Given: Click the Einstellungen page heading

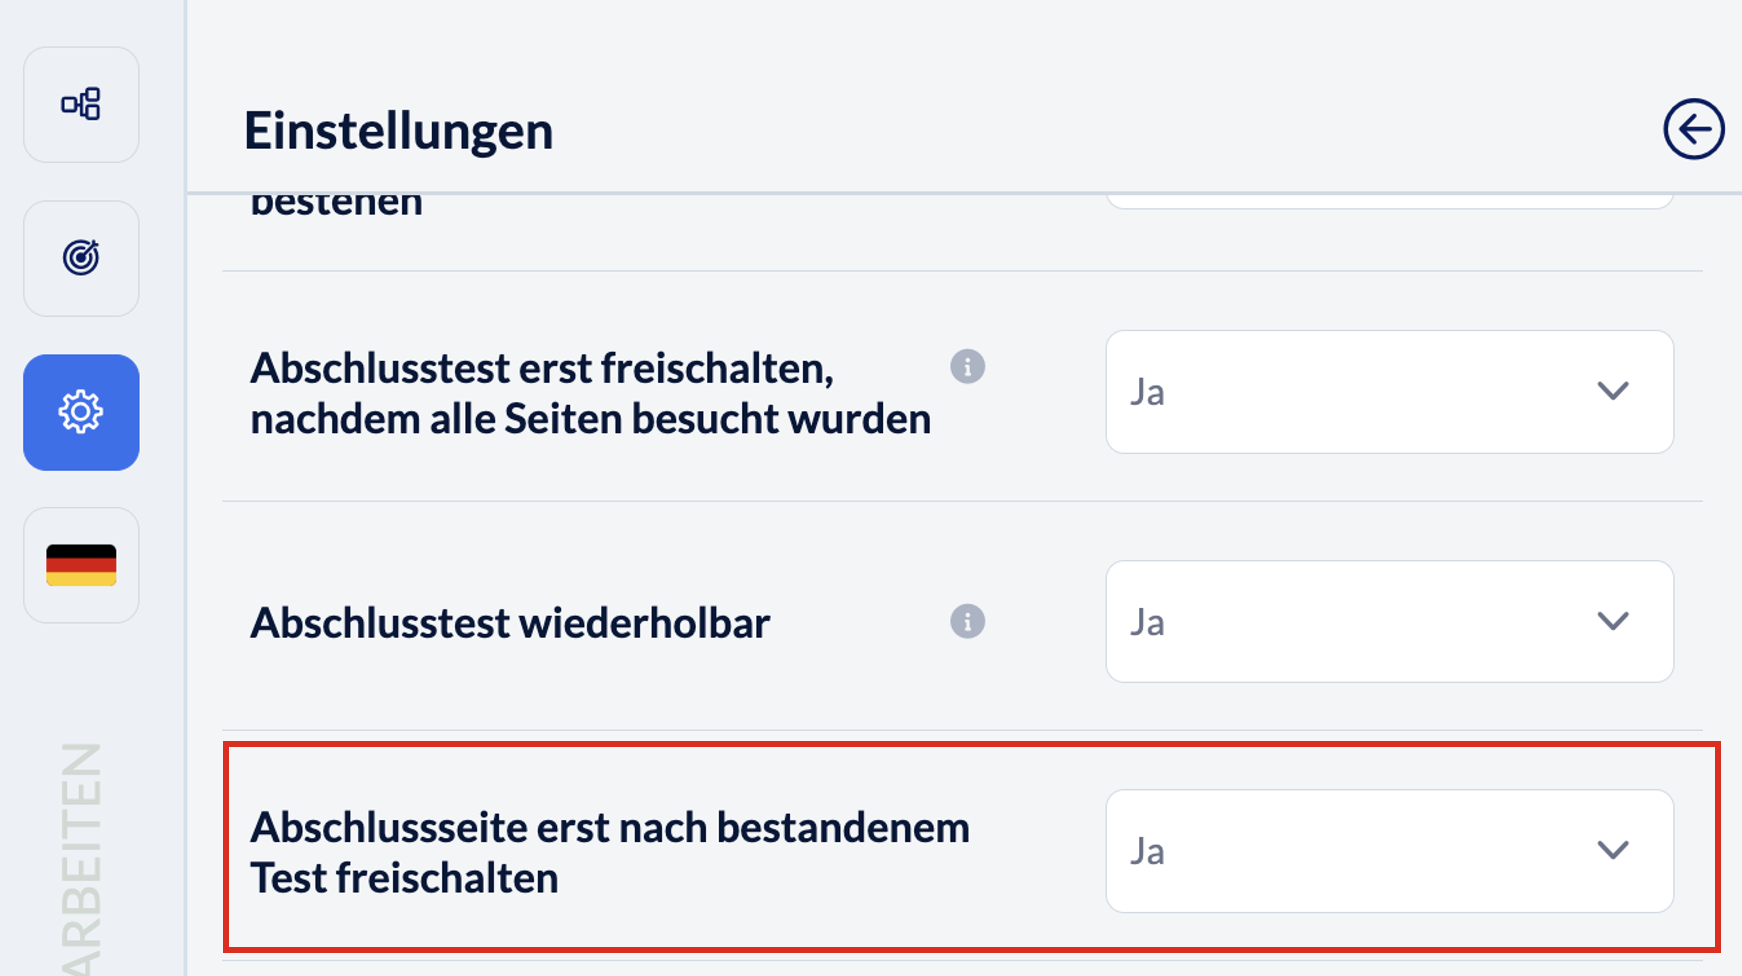Looking at the screenshot, I should [398, 131].
